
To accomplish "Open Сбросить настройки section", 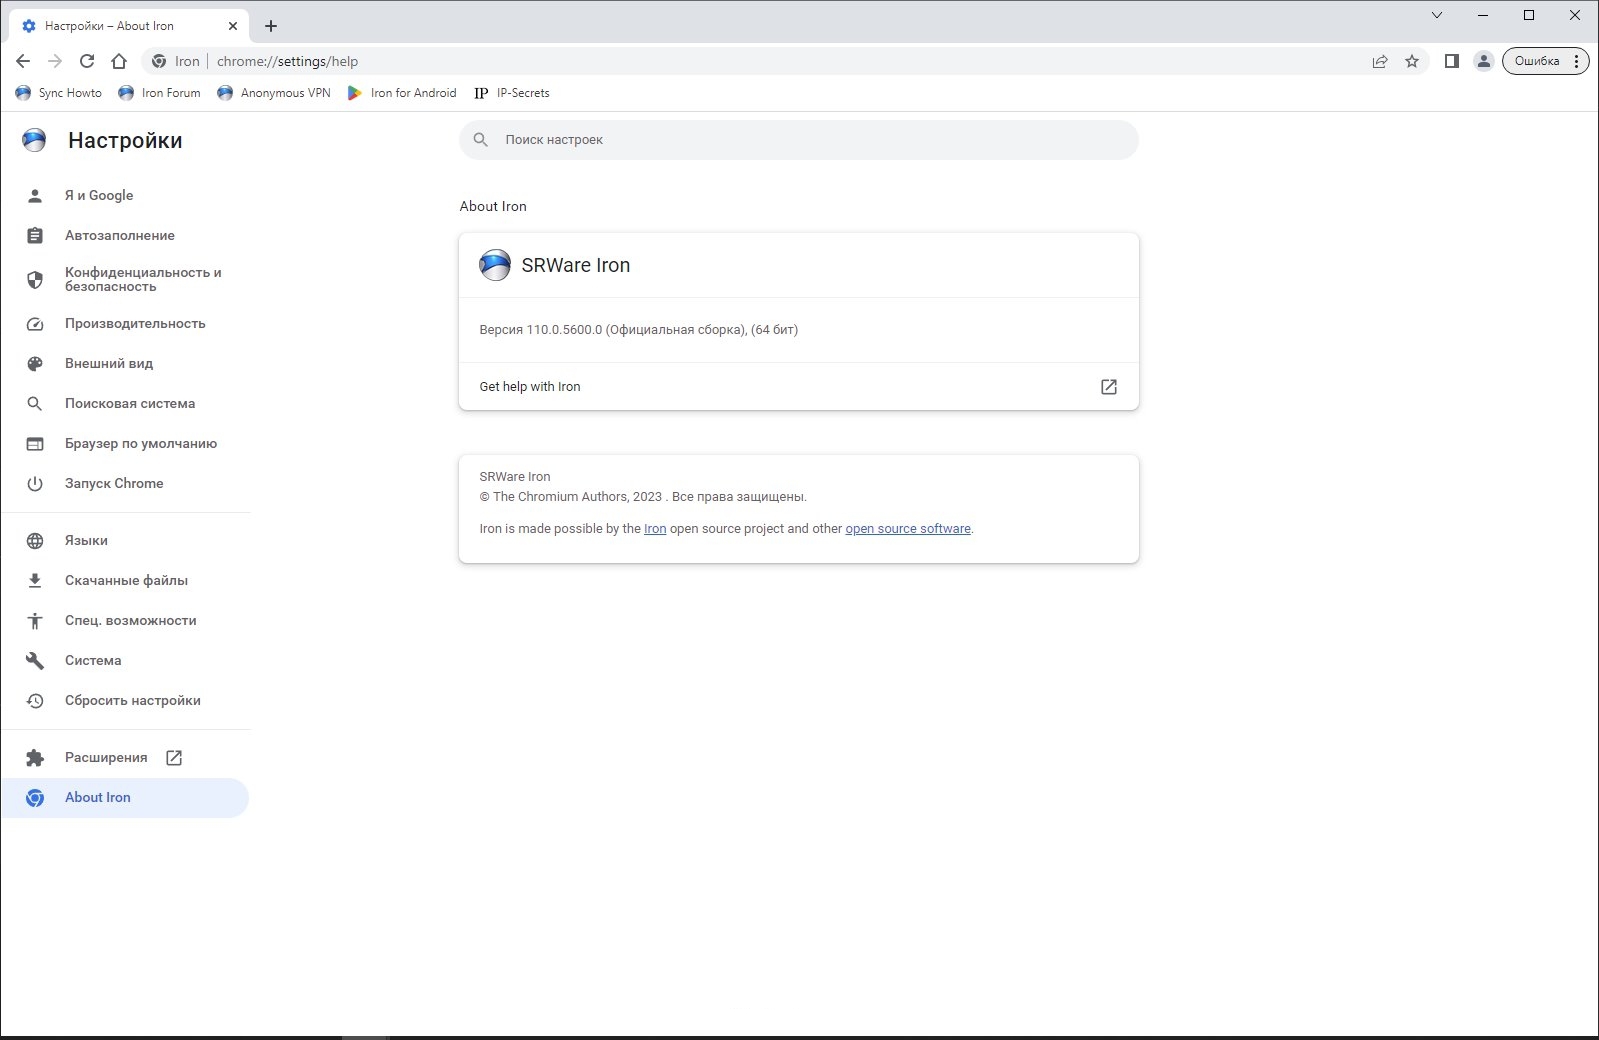I will (x=125, y=700).
